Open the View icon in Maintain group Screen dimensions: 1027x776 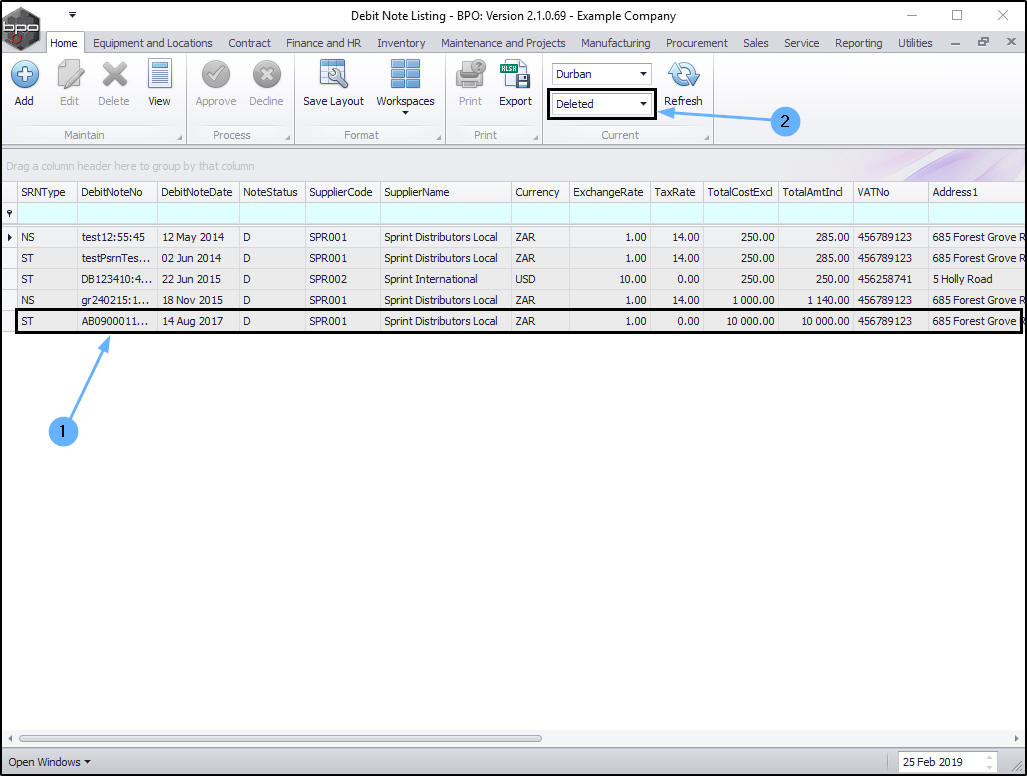point(159,75)
